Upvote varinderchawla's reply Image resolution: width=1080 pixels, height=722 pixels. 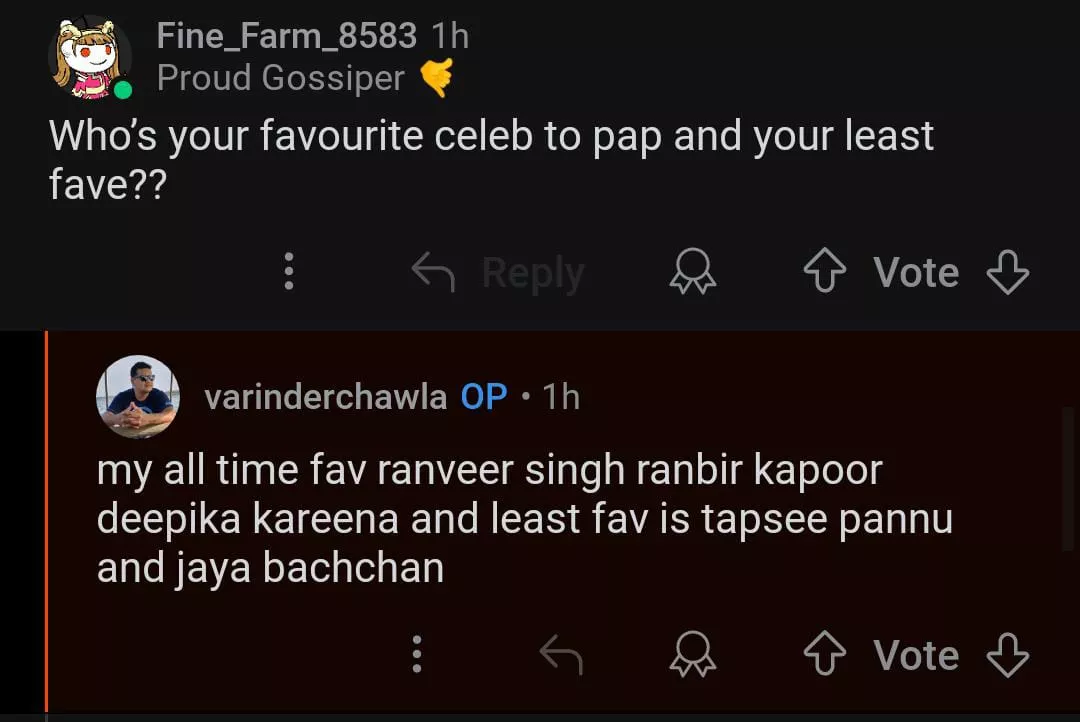point(827,655)
